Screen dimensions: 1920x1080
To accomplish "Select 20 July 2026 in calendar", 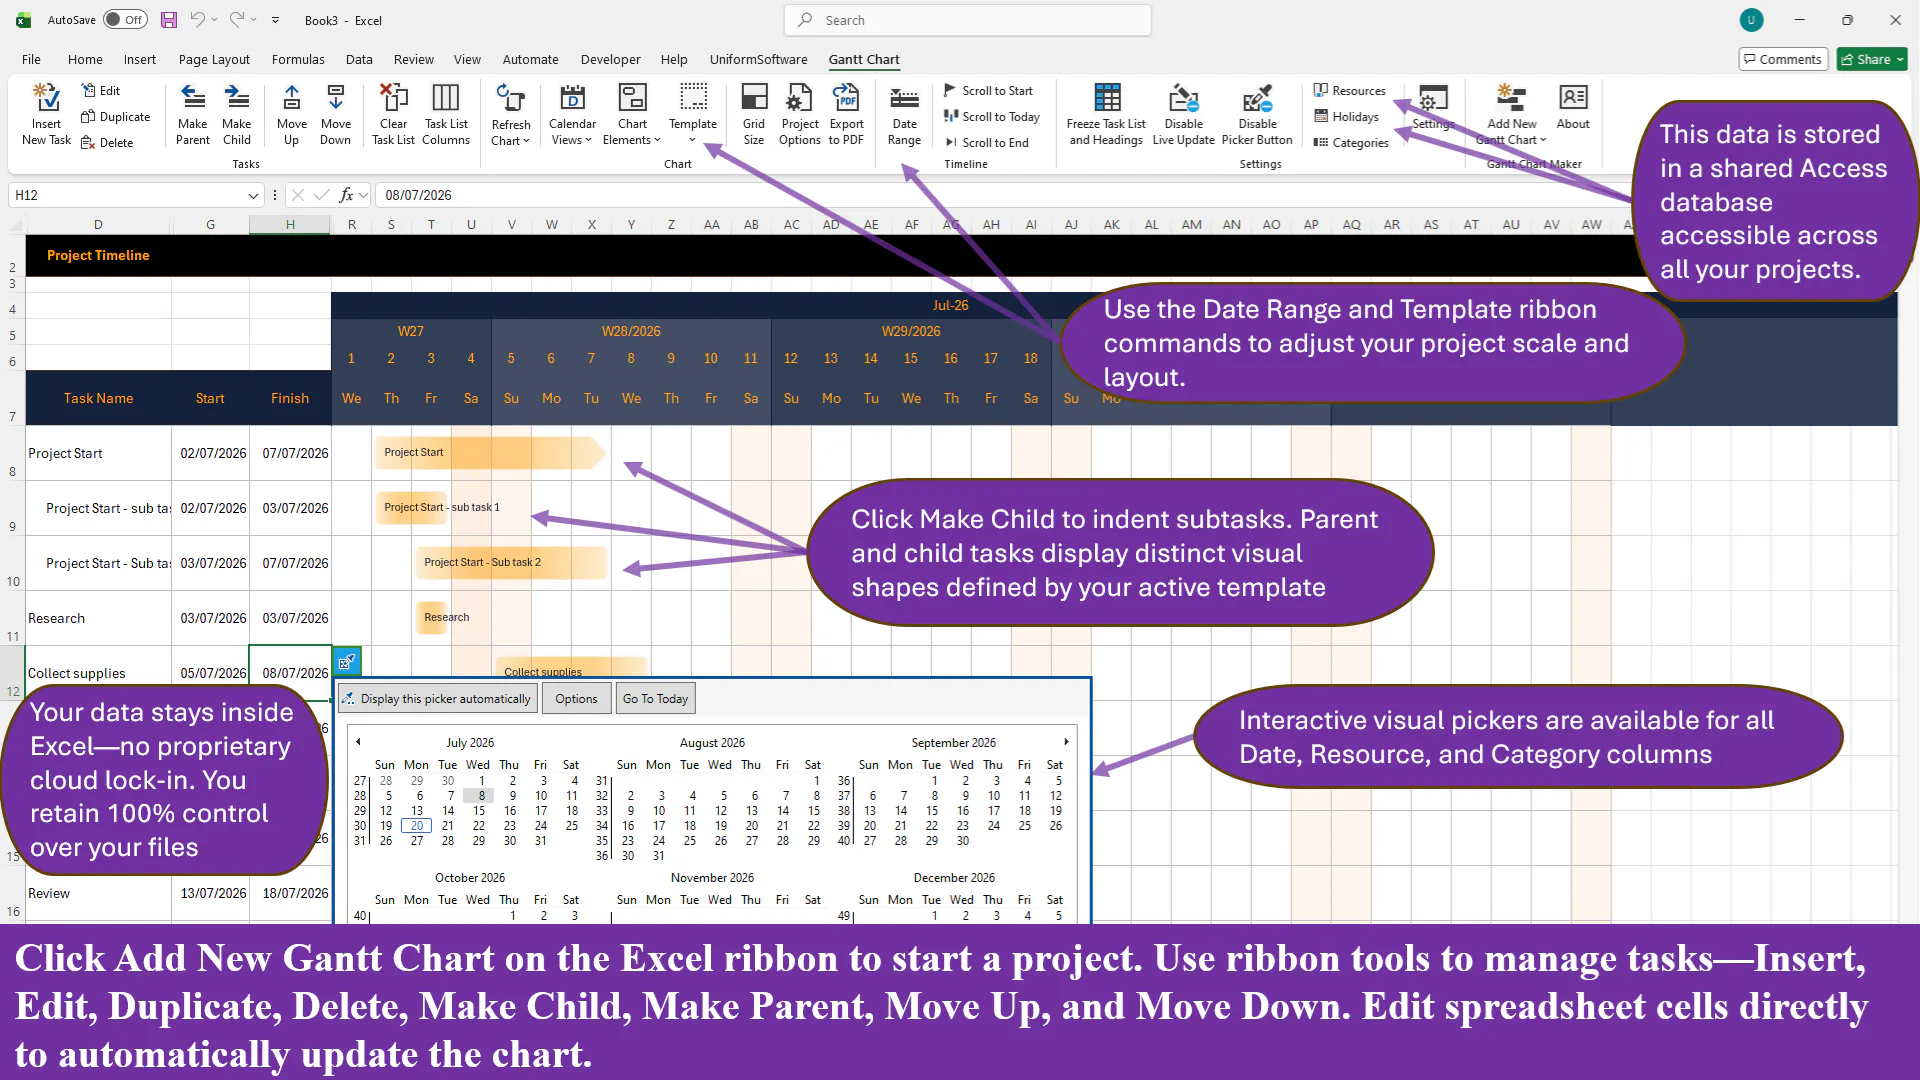I will click(417, 826).
